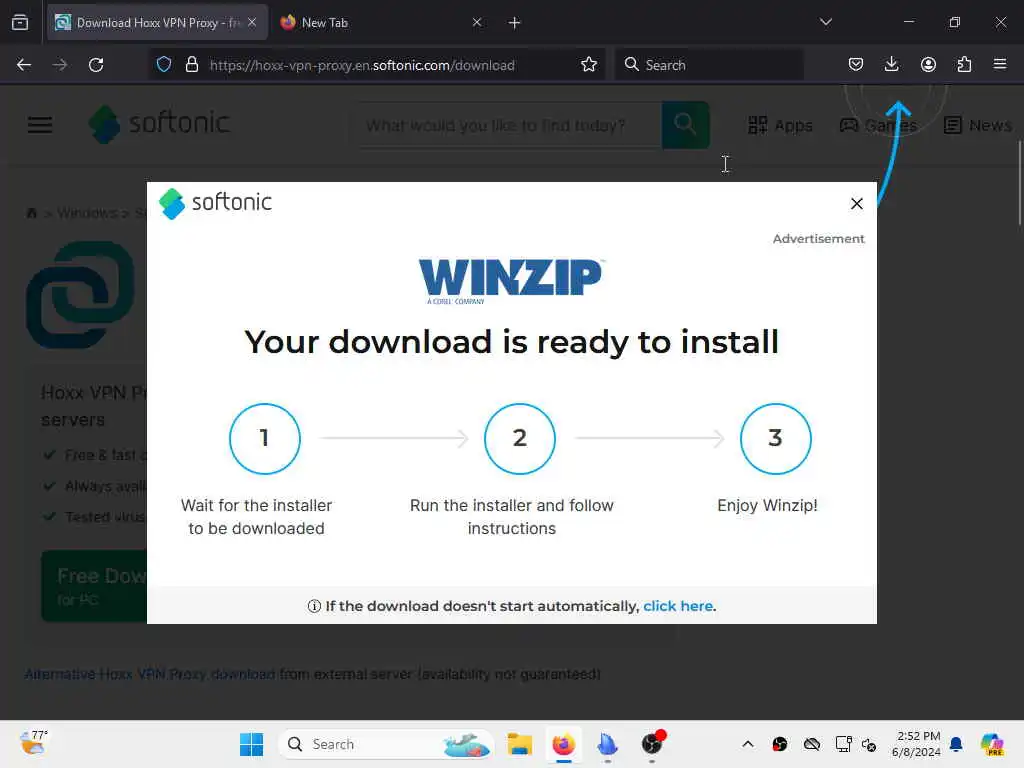Click the Firefox taskbar icon

pos(564,744)
